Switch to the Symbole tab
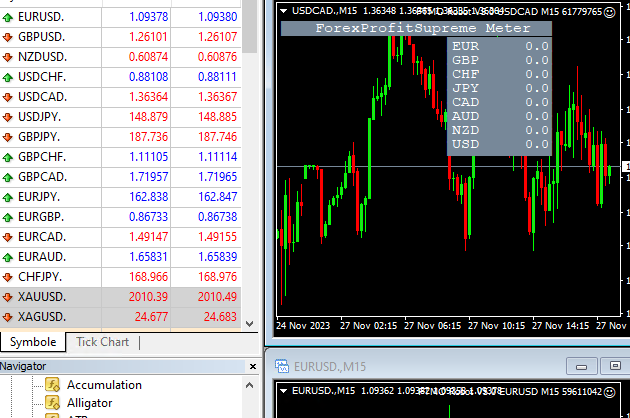Image resolution: width=630 pixels, height=418 pixels. [33, 342]
